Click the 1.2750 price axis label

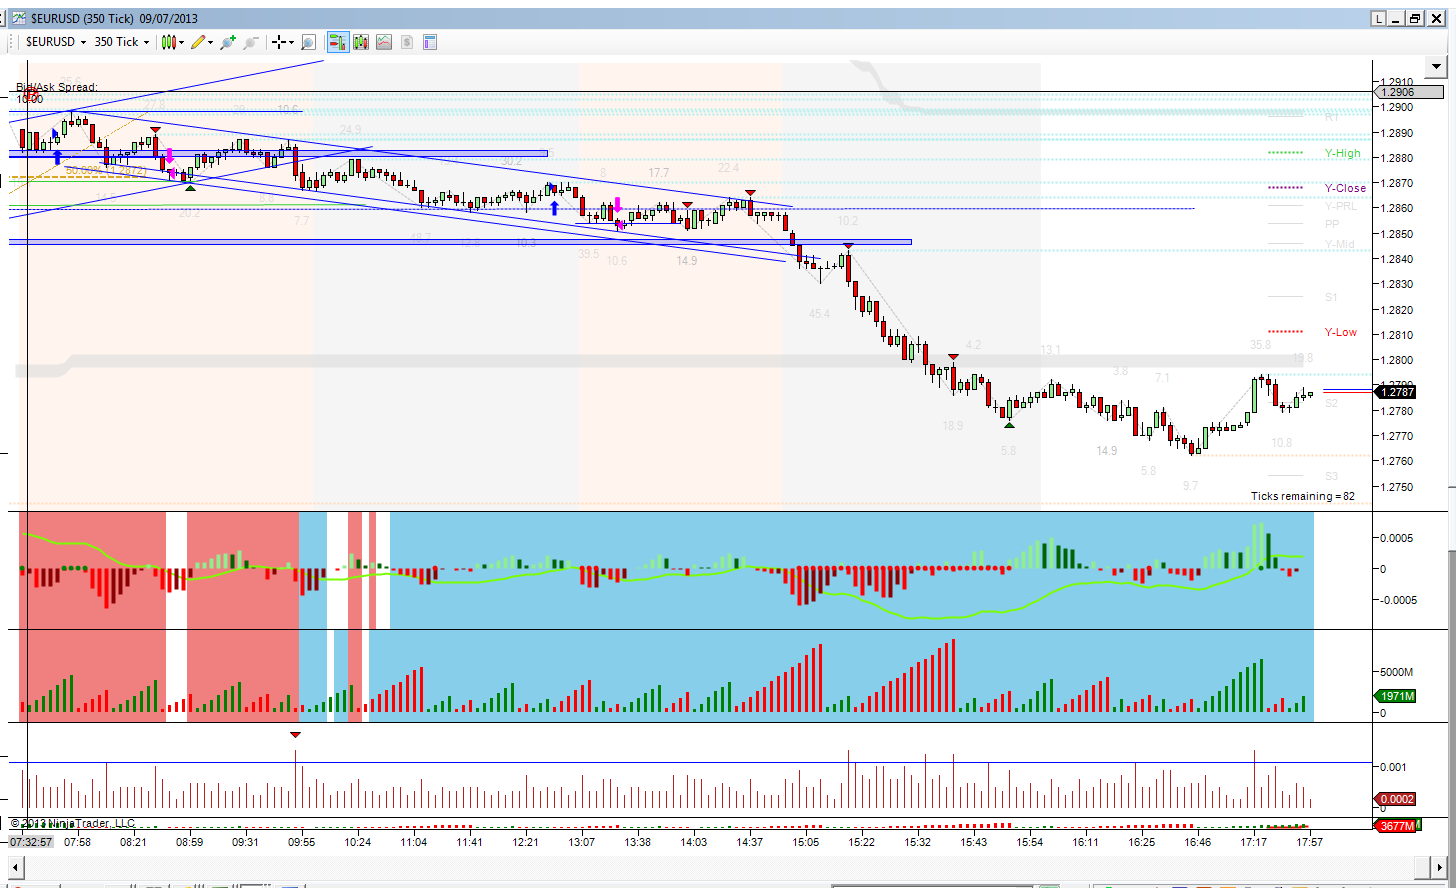click(1397, 487)
